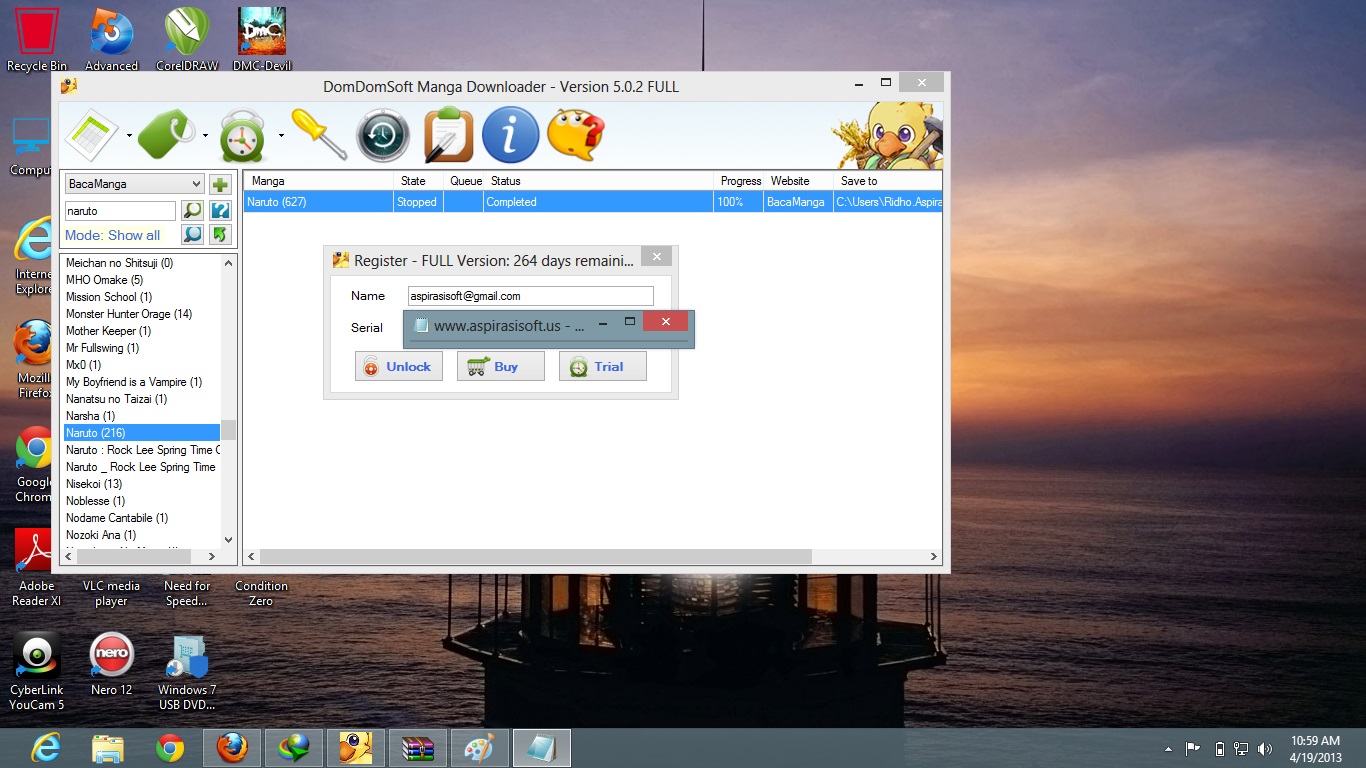Switch to WinRAR in the taskbar

pos(417,748)
